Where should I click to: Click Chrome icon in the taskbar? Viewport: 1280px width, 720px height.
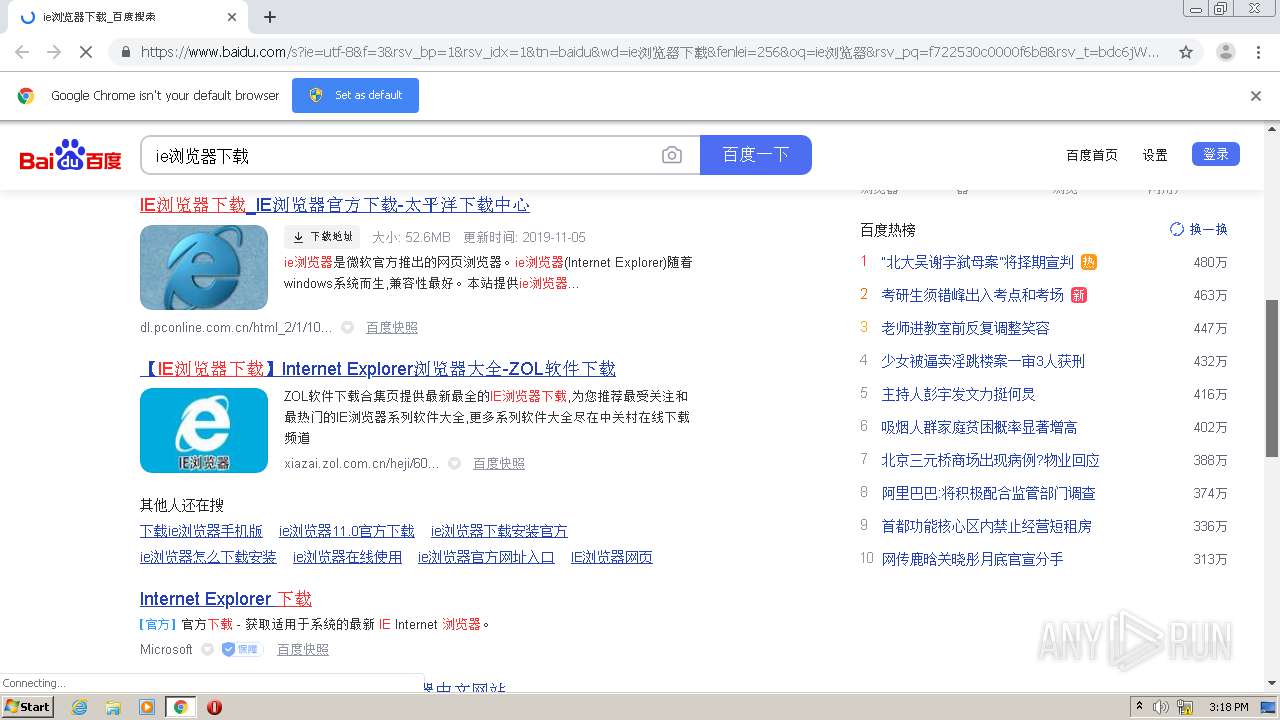pyautogui.click(x=180, y=707)
